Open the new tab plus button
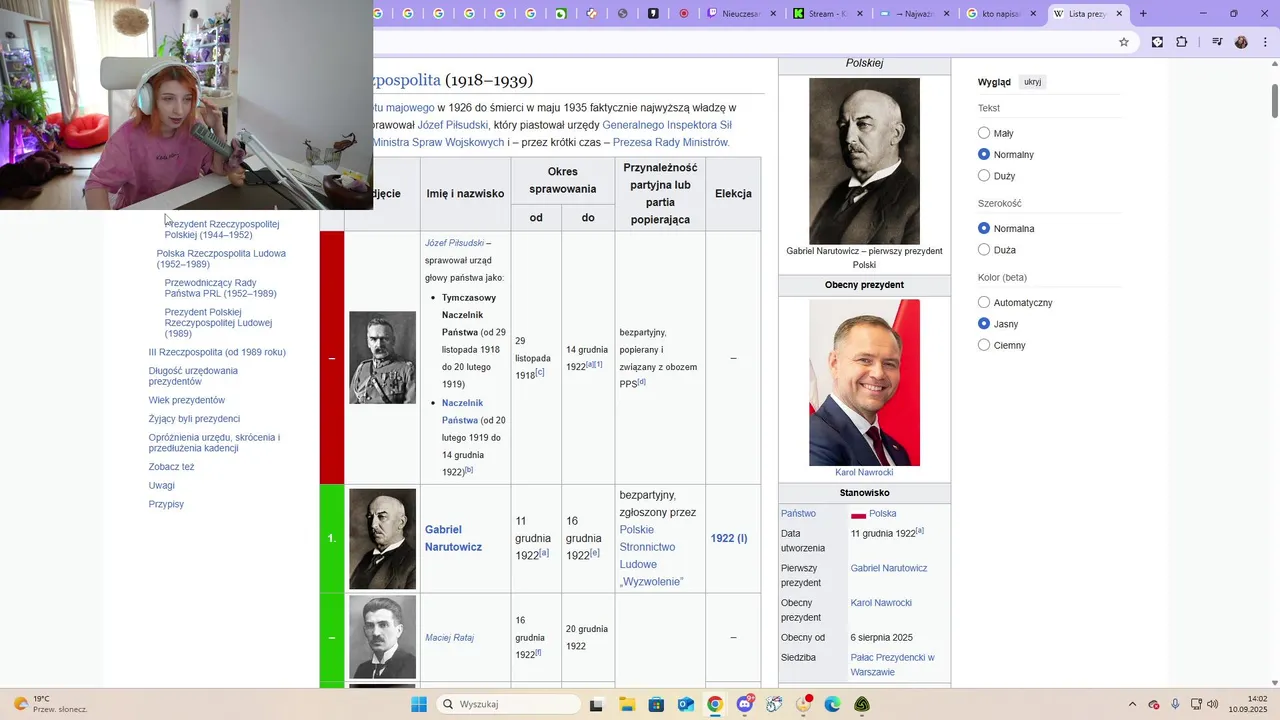The width and height of the screenshot is (1280, 720). (x=1143, y=14)
